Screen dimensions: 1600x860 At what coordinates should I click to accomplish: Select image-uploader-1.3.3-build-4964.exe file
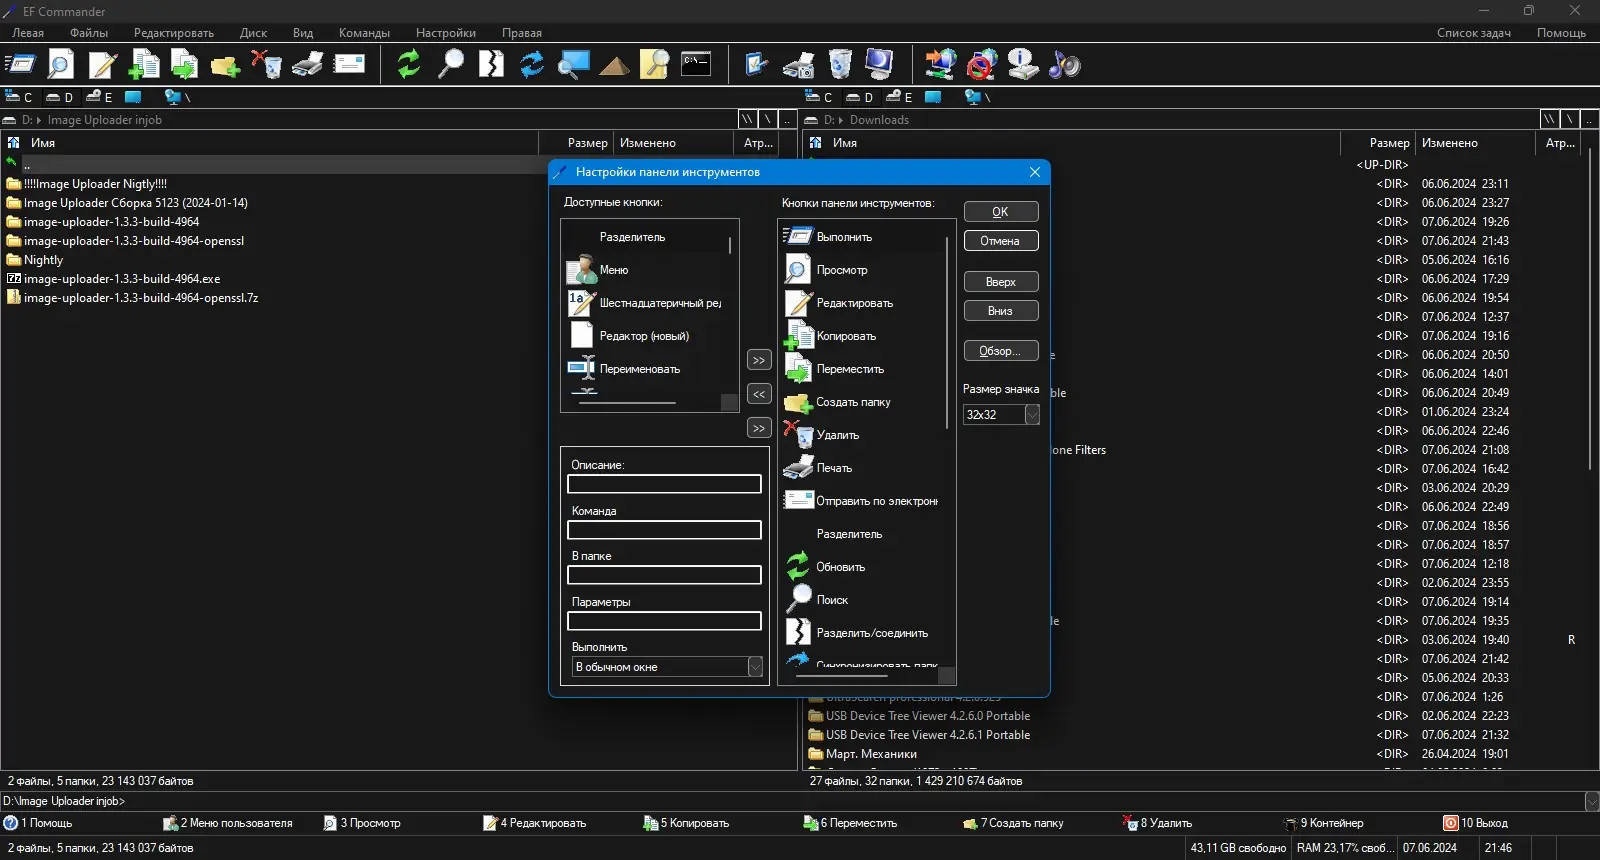[122, 279]
